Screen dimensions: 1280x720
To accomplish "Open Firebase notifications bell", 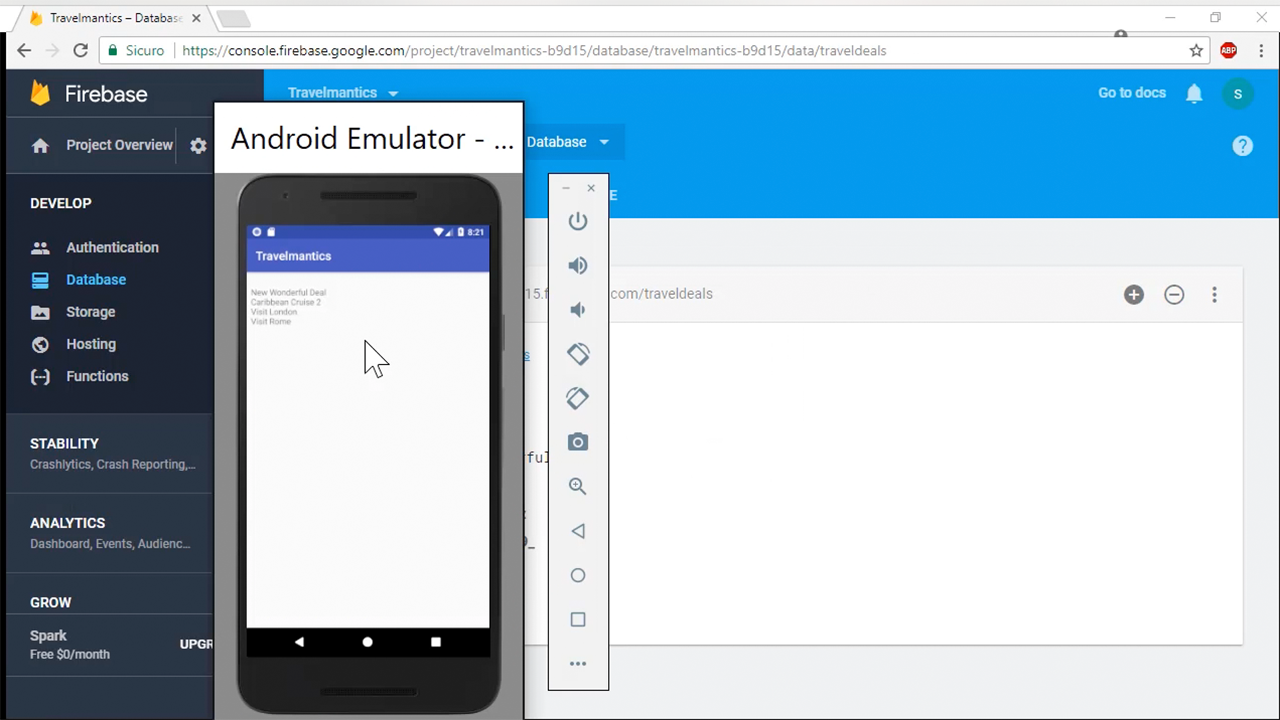I will coord(1194,93).
